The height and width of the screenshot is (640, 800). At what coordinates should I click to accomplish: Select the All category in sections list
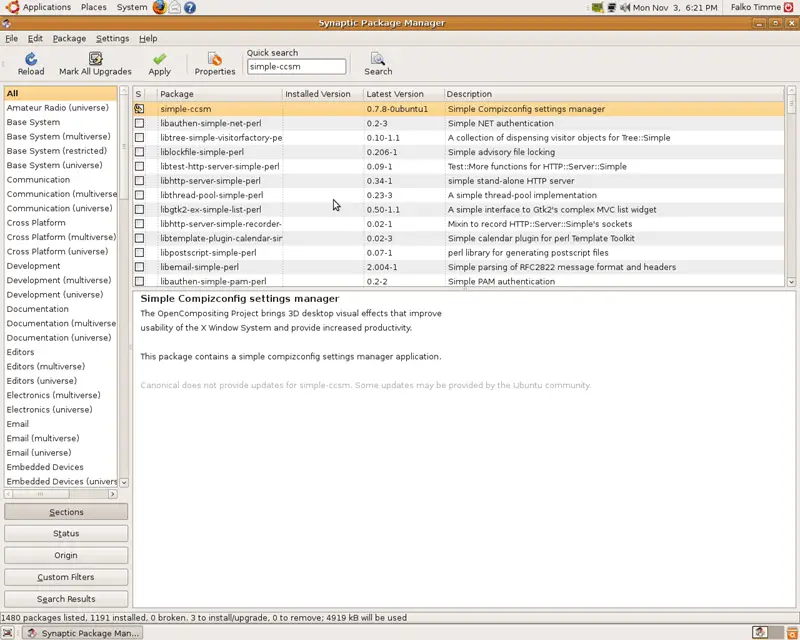[61, 93]
